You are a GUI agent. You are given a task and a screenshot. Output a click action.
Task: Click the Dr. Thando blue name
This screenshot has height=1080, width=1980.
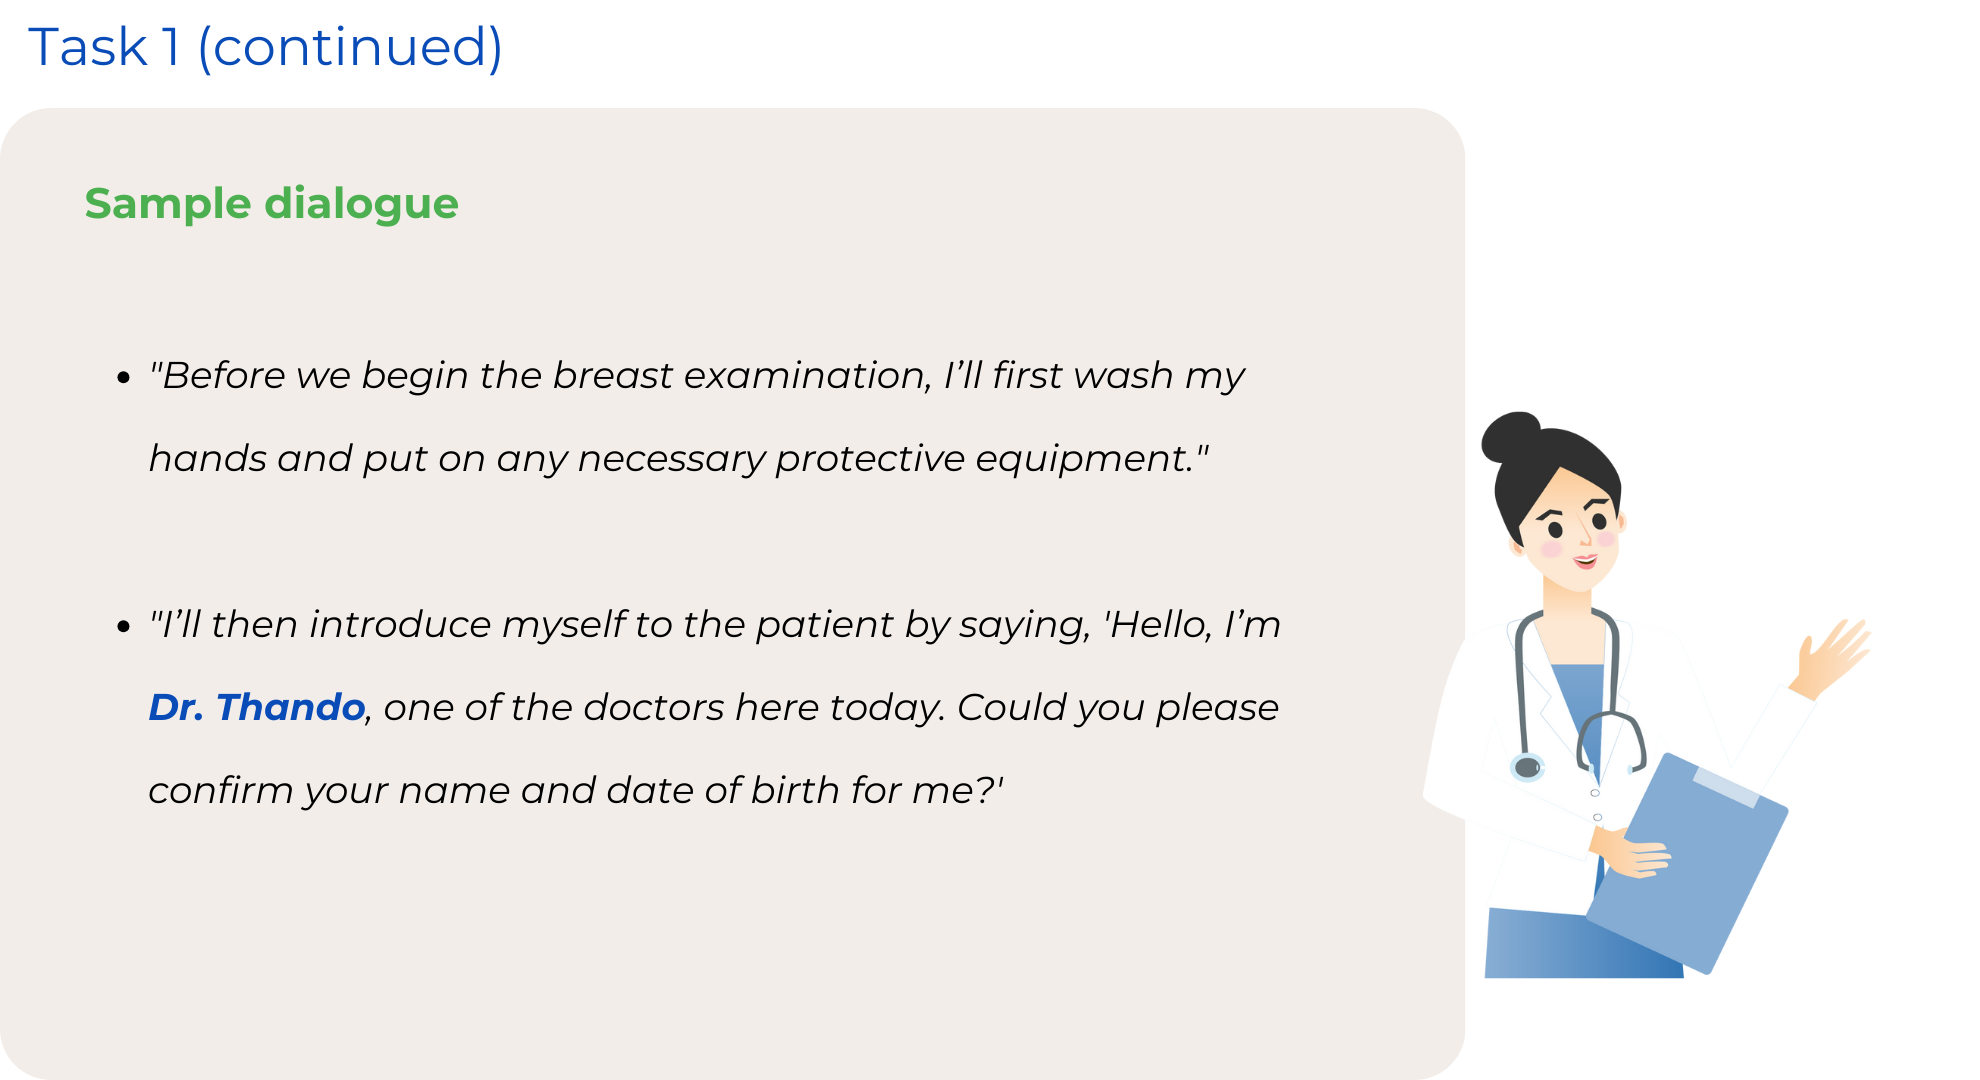point(256,707)
